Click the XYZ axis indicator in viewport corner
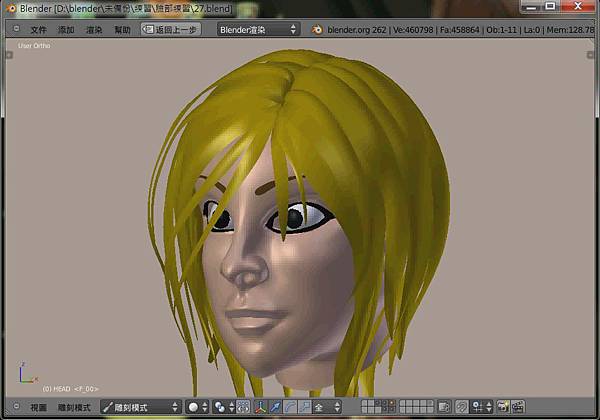The height and width of the screenshot is (420, 600). [x=28, y=373]
